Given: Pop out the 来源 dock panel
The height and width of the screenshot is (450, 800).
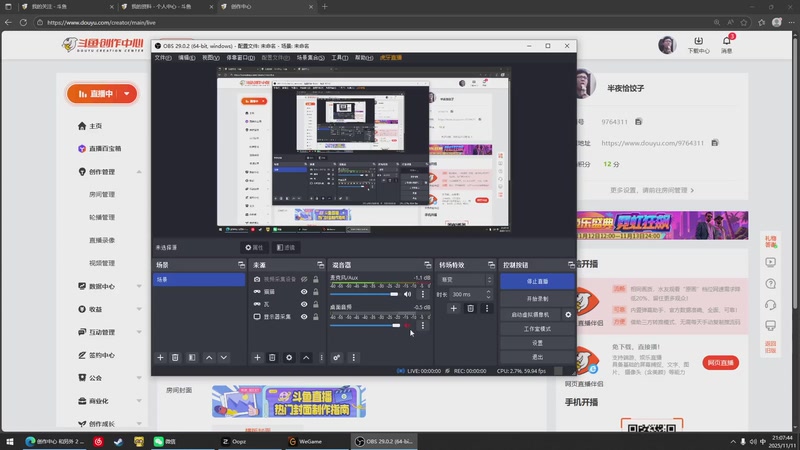Looking at the screenshot, I should tap(320, 265).
